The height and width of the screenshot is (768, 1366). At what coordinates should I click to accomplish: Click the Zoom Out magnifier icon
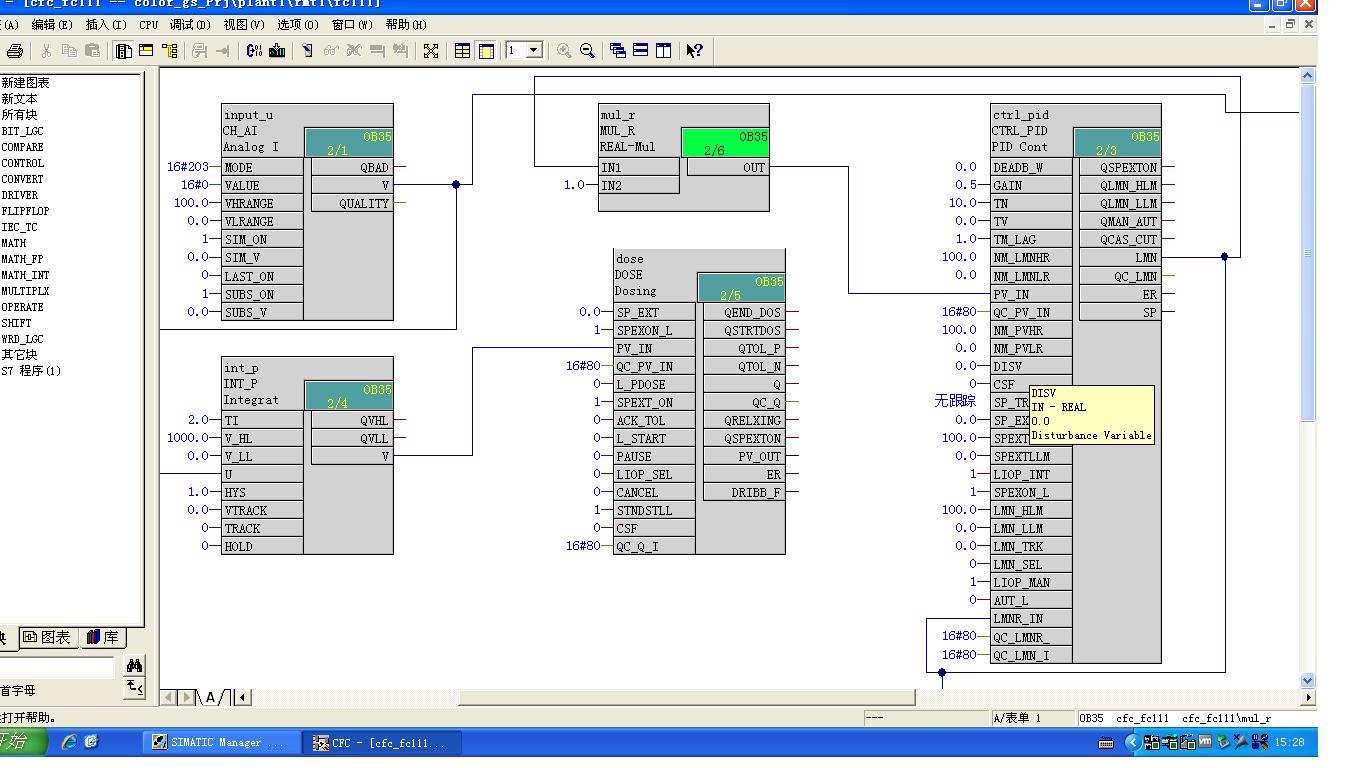(x=587, y=51)
